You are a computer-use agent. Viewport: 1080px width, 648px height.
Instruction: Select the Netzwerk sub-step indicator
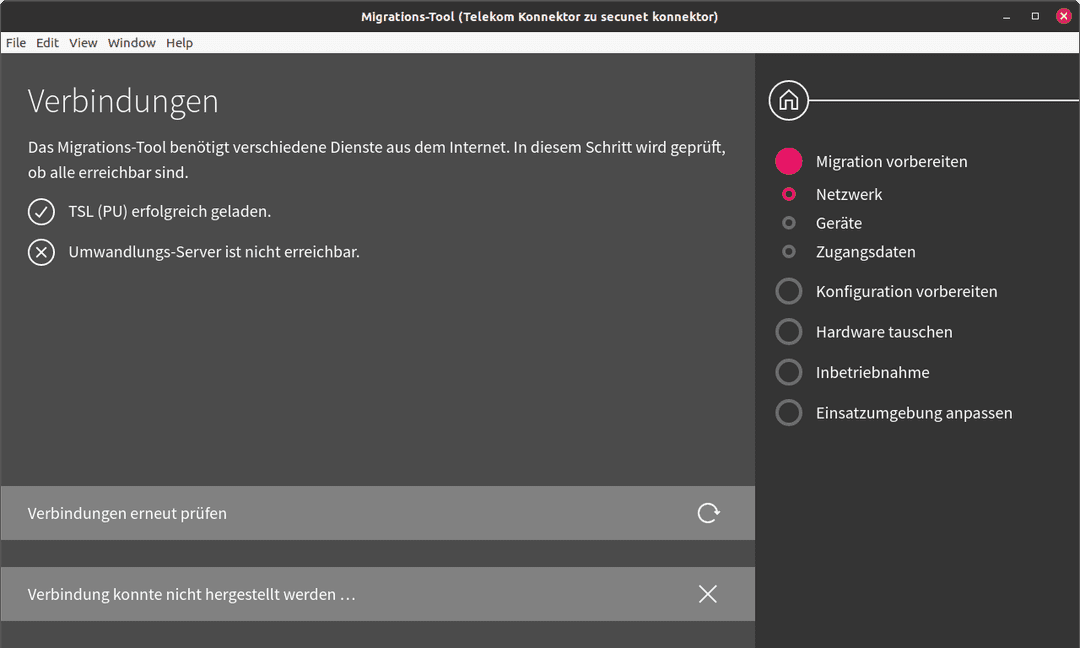[789, 194]
